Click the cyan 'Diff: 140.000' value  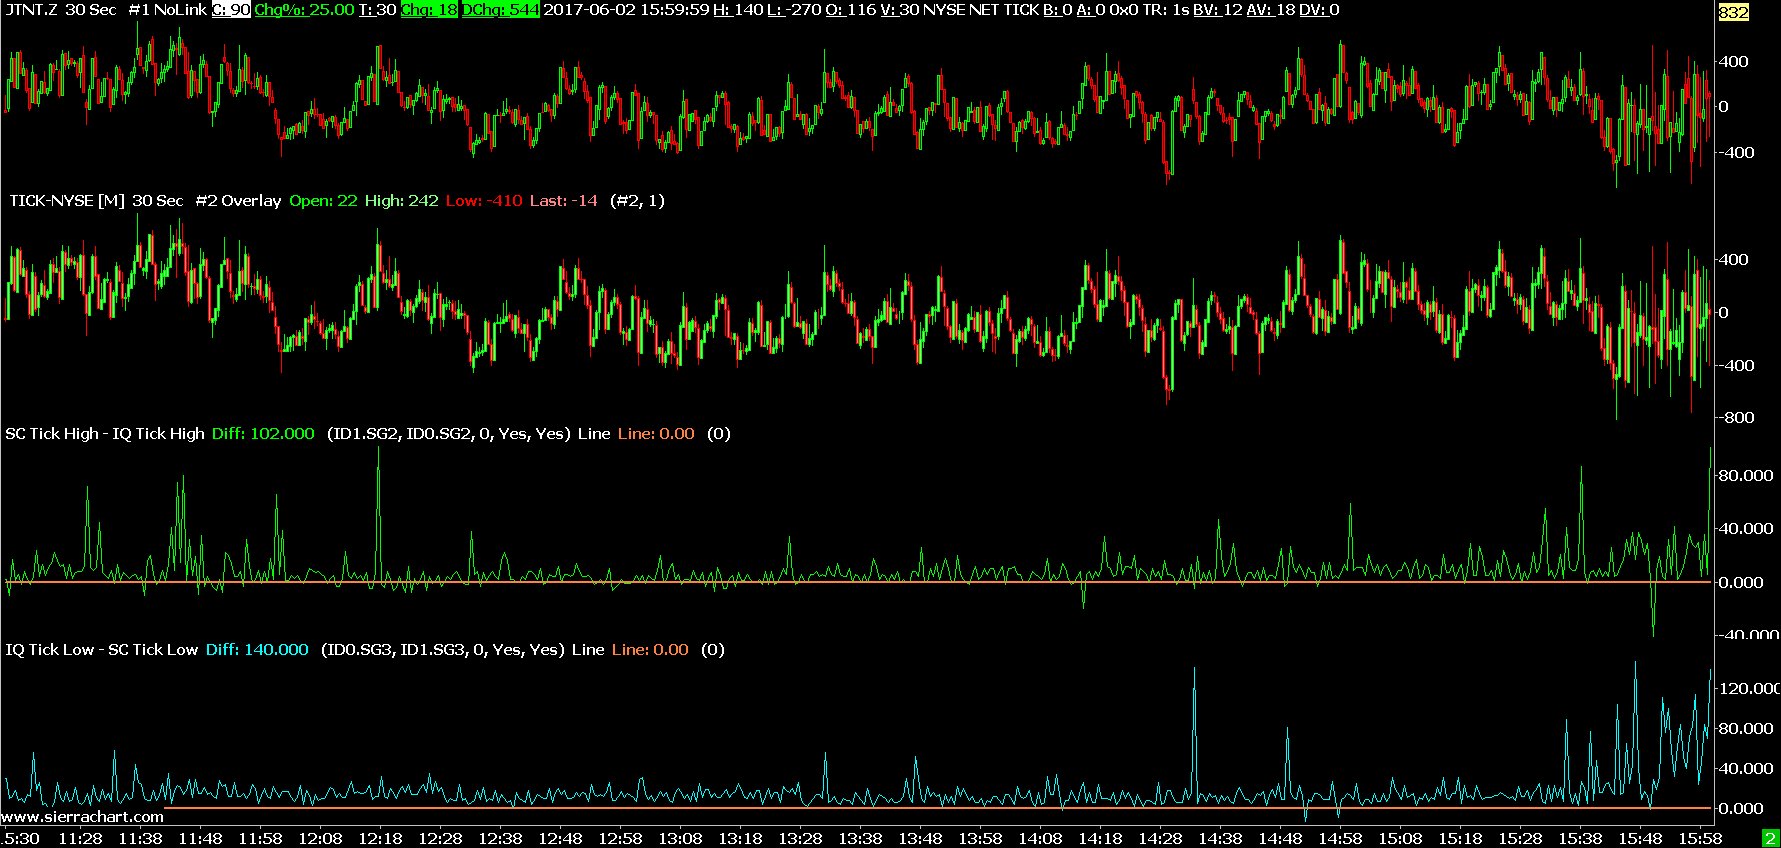click(257, 650)
